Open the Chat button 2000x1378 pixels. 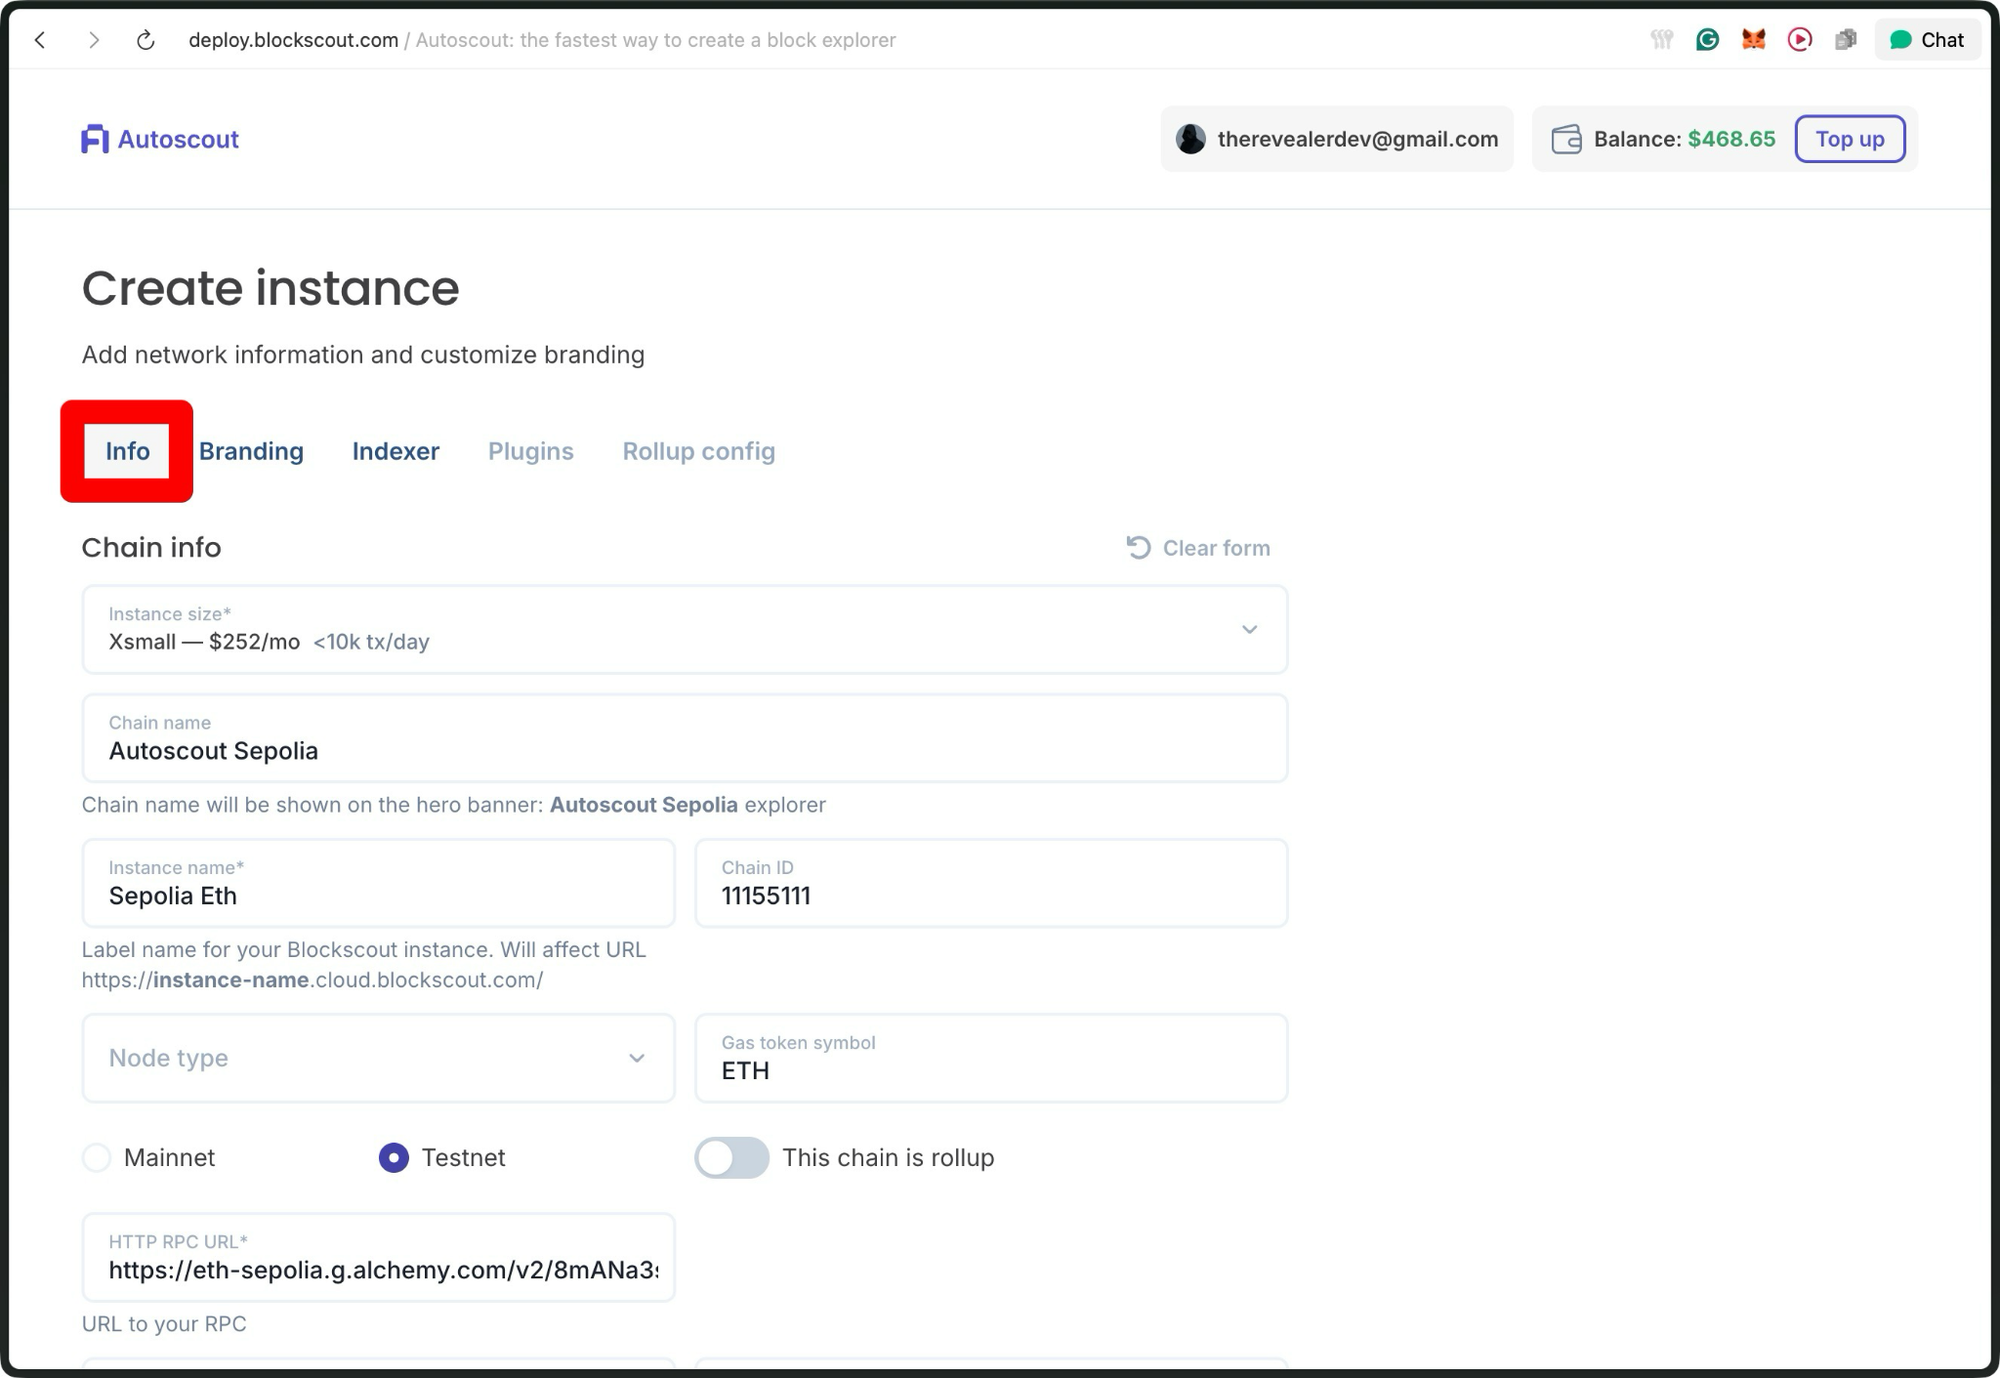[1927, 40]
